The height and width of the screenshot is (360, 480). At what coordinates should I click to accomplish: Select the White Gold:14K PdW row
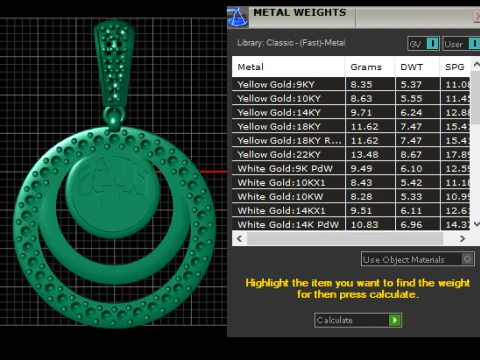351,224
